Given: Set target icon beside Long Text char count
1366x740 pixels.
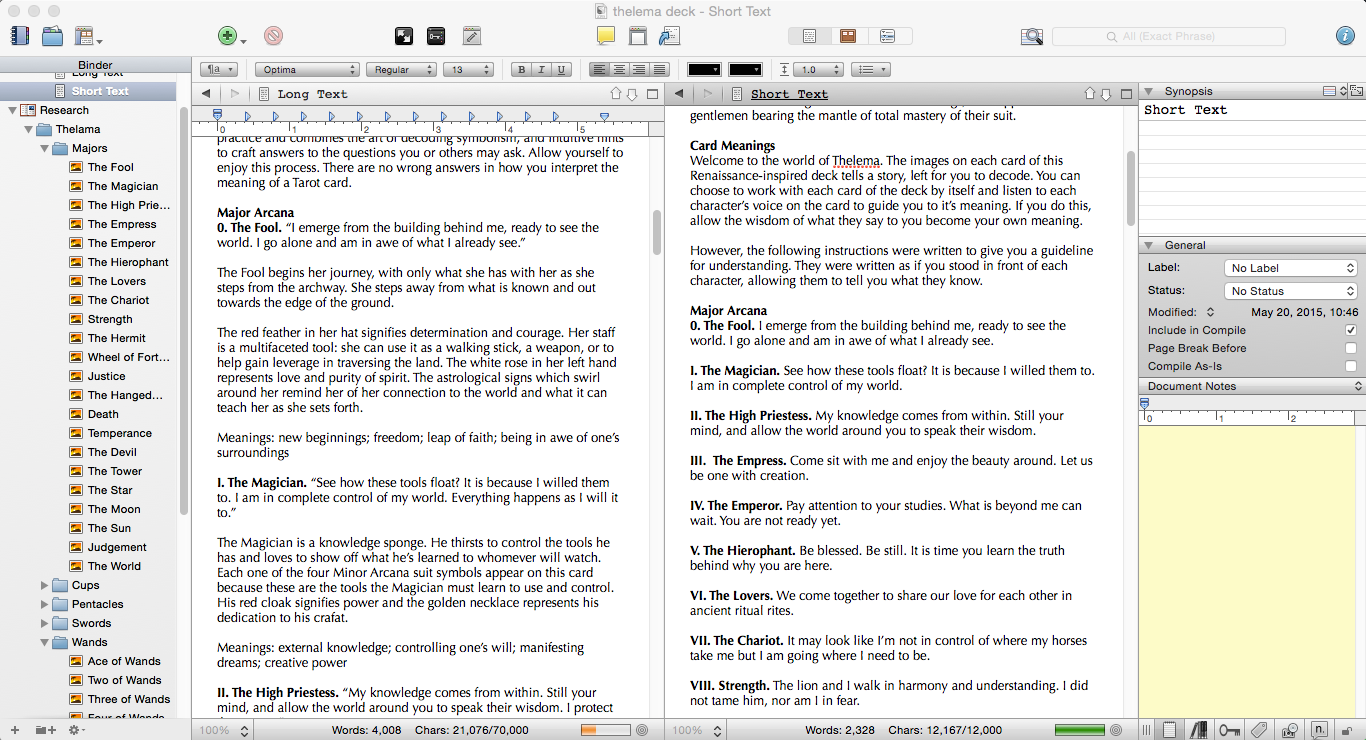Looking at the screenshot, I should pos(641,730).
